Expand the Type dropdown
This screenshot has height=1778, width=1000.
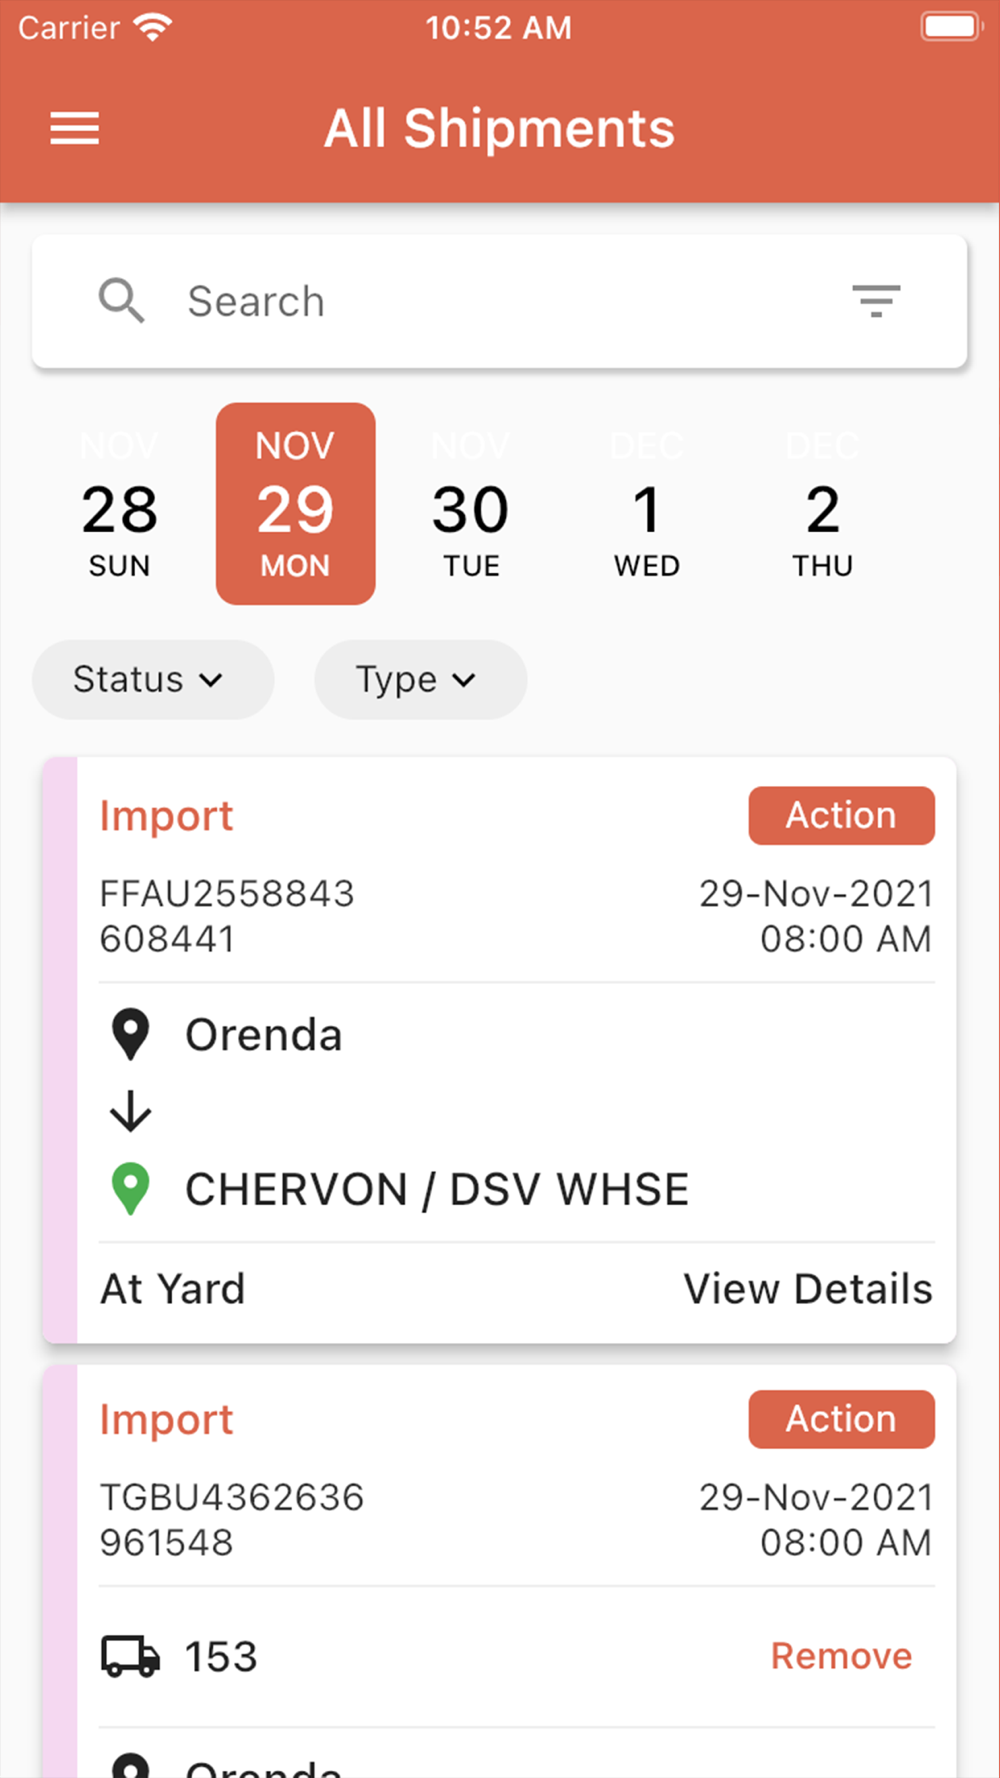[420, 679]
